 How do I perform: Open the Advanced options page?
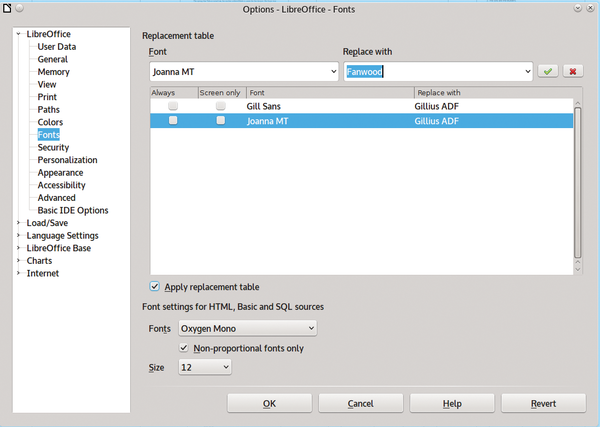(56, 198)
